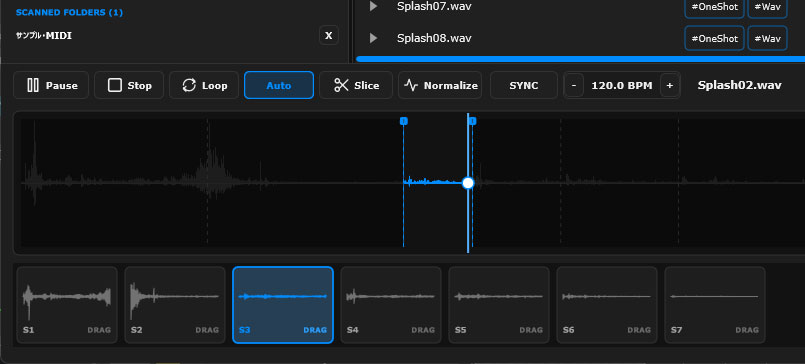This screenshot has height=364, width=805.
Task: Click DRAG handle on slice S5
Action: point(531,330)
